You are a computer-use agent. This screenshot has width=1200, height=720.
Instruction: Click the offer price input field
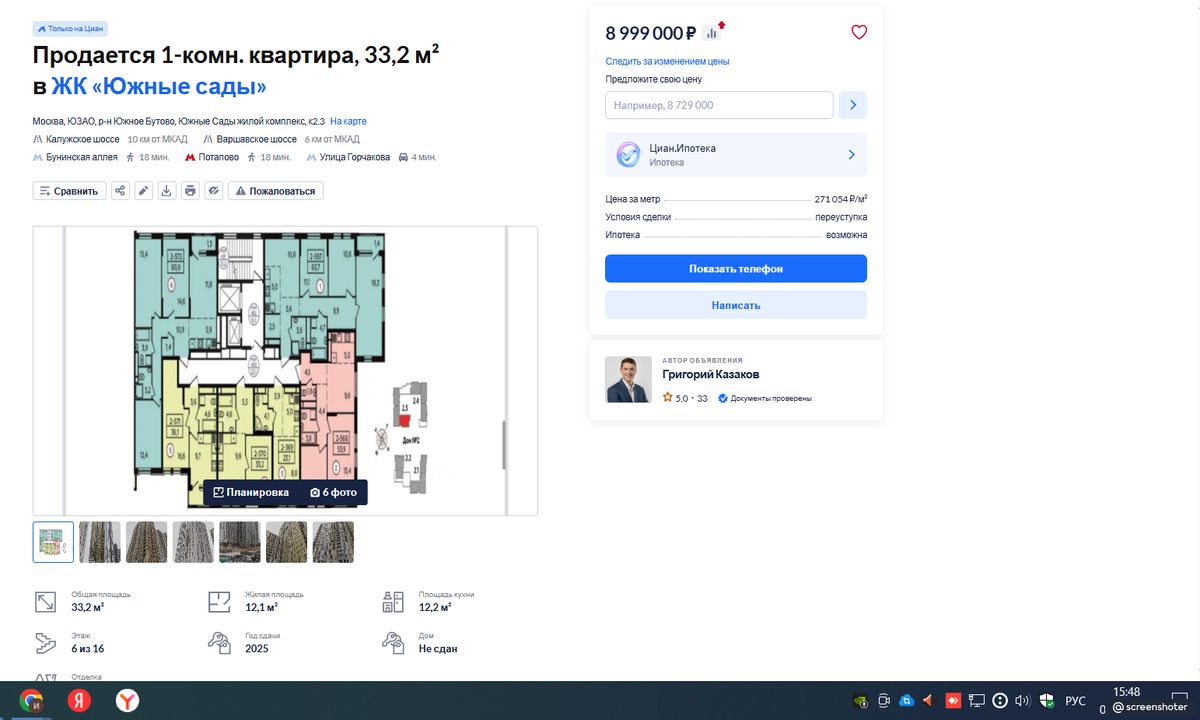click(719, 105)
